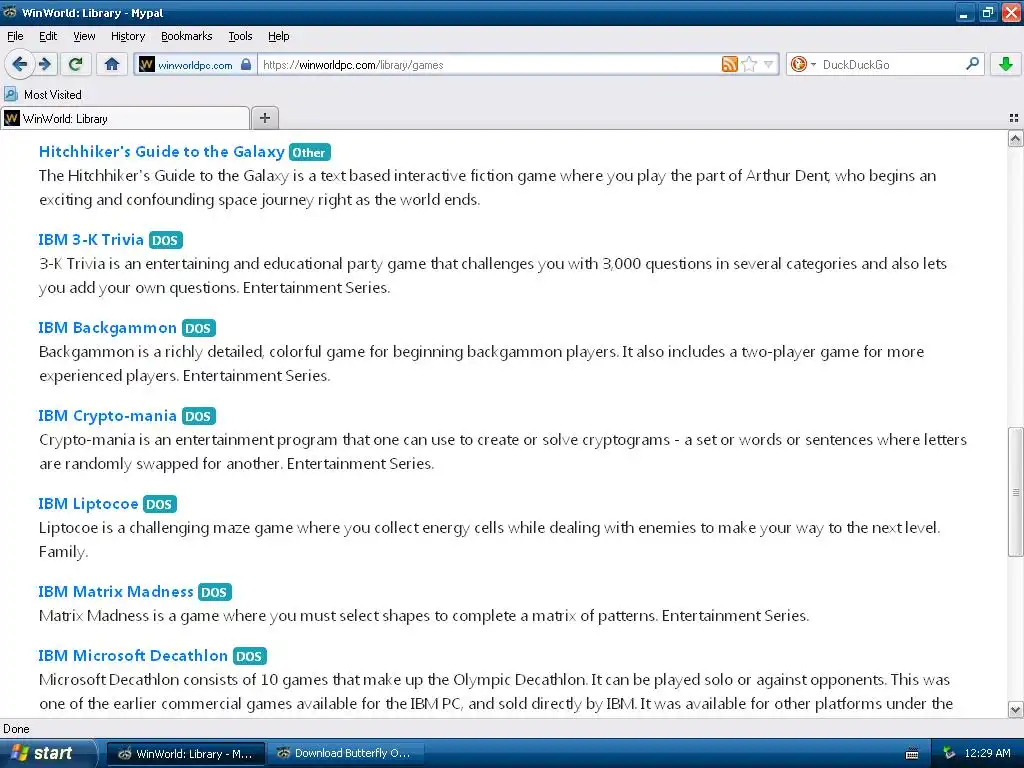Open the IBM 3-K Trivia link

point(91,240)
